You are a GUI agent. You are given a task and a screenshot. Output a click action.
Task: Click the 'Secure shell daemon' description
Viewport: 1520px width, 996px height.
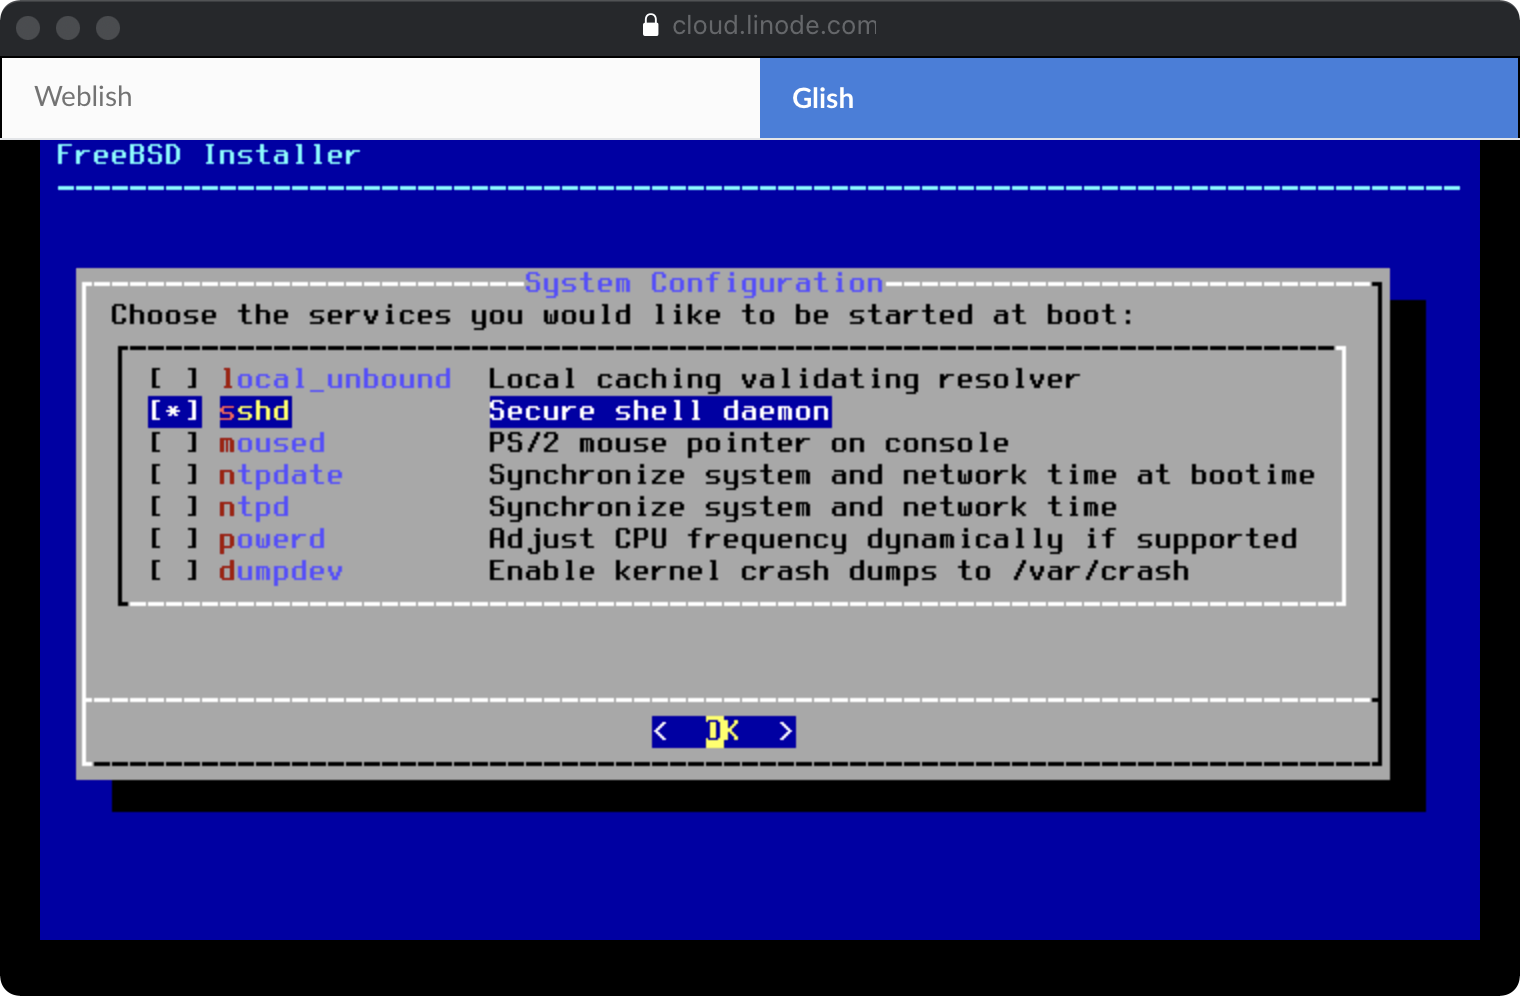[659, 411]
